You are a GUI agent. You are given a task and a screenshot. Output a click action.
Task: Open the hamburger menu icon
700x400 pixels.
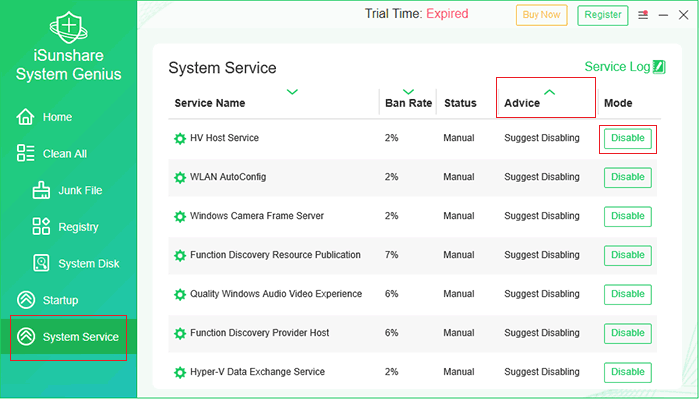pyautogui.click(x=643, y=15)
